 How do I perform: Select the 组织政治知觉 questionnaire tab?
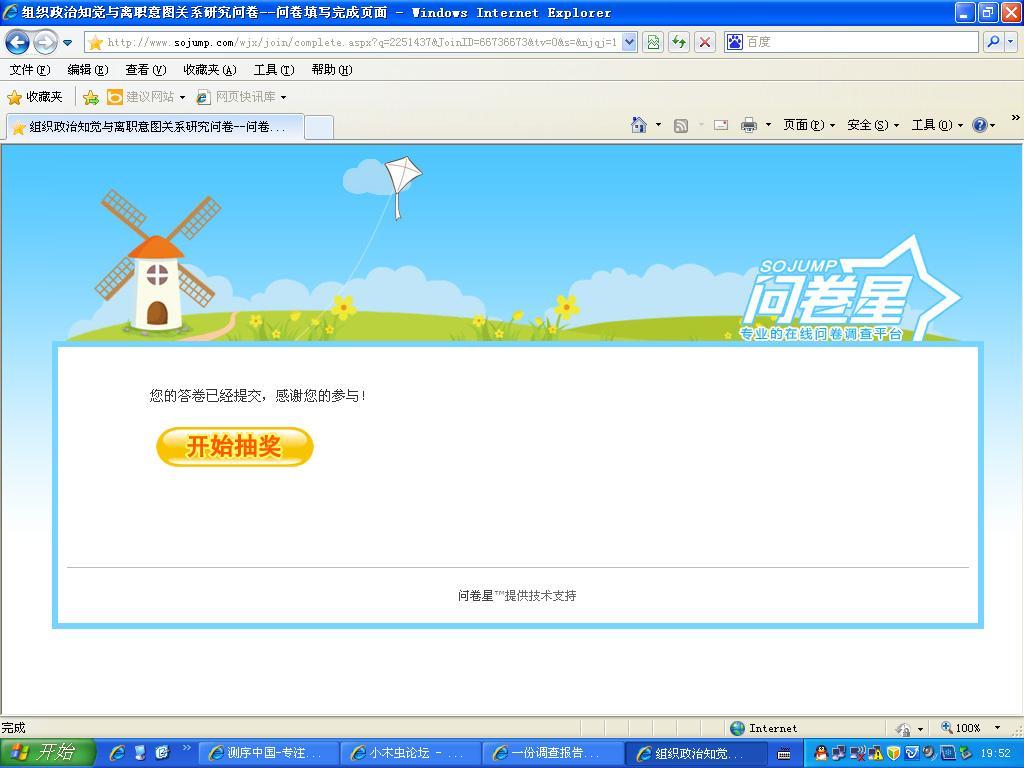click(155, 127)
